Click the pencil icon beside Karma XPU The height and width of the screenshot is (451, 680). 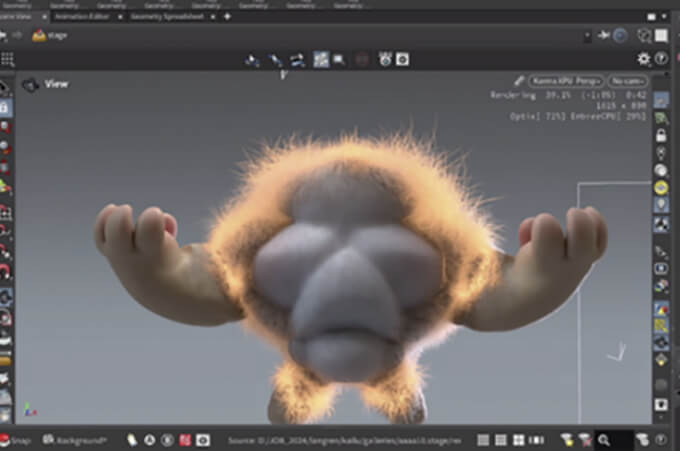click(x=519, y=81)
